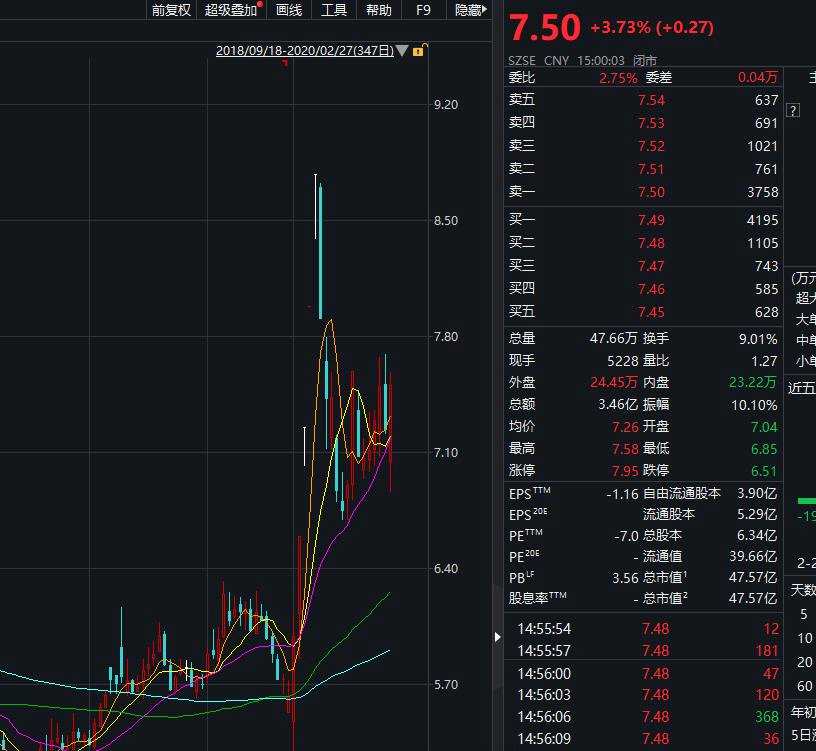816x751 pixels.
Task: Click the tall cyan candlestick near 8.50
Action: tap(320, 251)
